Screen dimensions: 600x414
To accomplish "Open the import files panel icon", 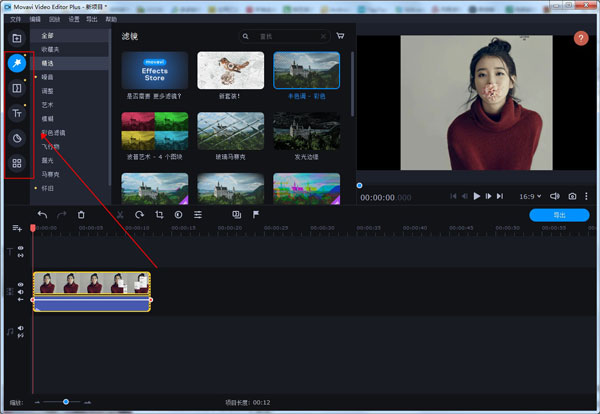I will point(17,39).
